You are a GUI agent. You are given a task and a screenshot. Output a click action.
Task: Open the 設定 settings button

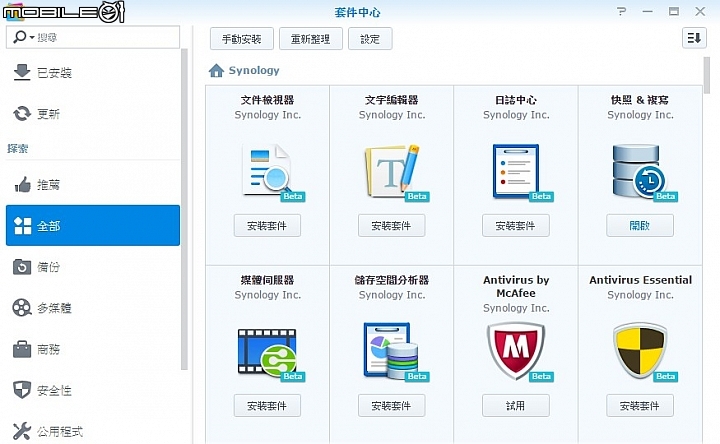pos(370,39)
